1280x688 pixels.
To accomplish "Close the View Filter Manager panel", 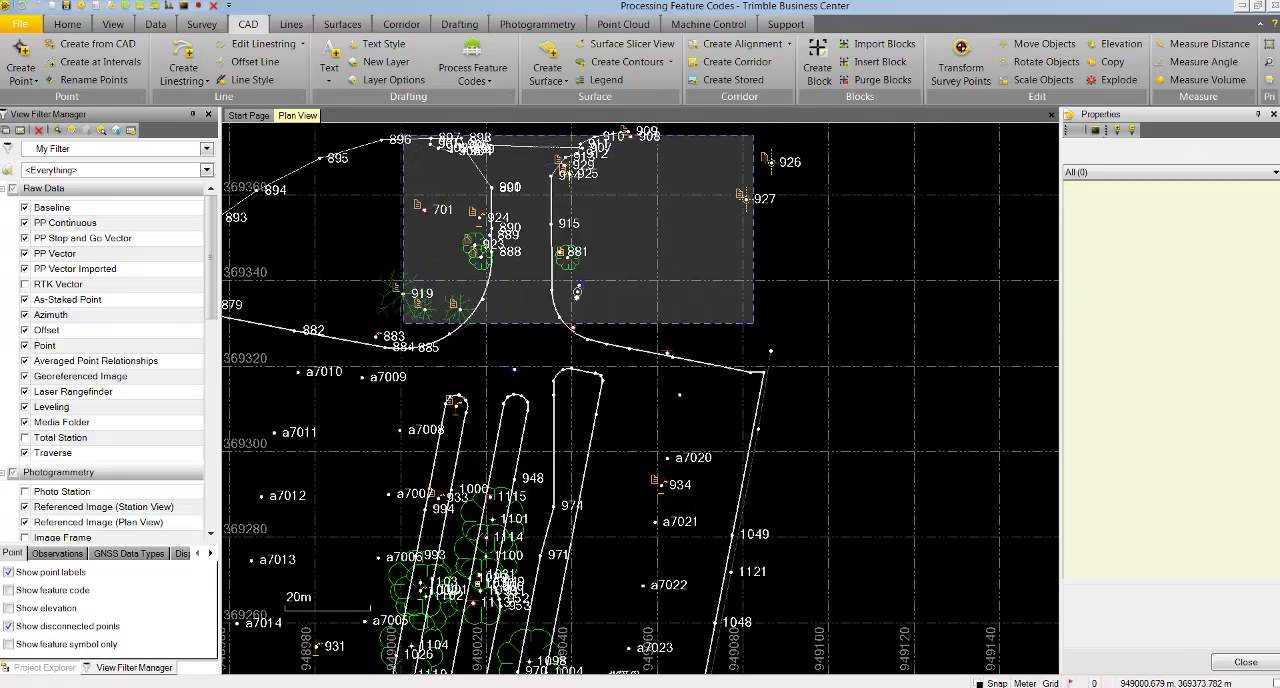I will point(209,114).
